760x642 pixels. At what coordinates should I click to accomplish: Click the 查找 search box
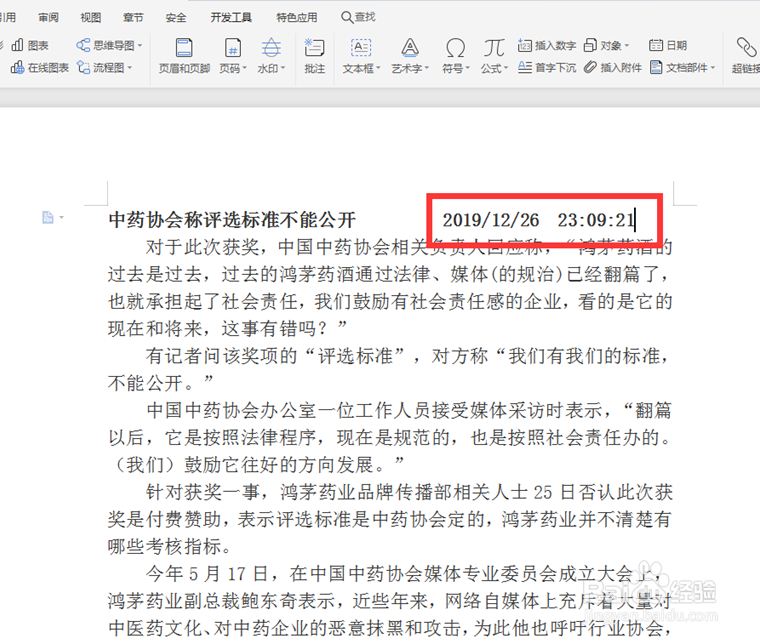click(358, 17)
